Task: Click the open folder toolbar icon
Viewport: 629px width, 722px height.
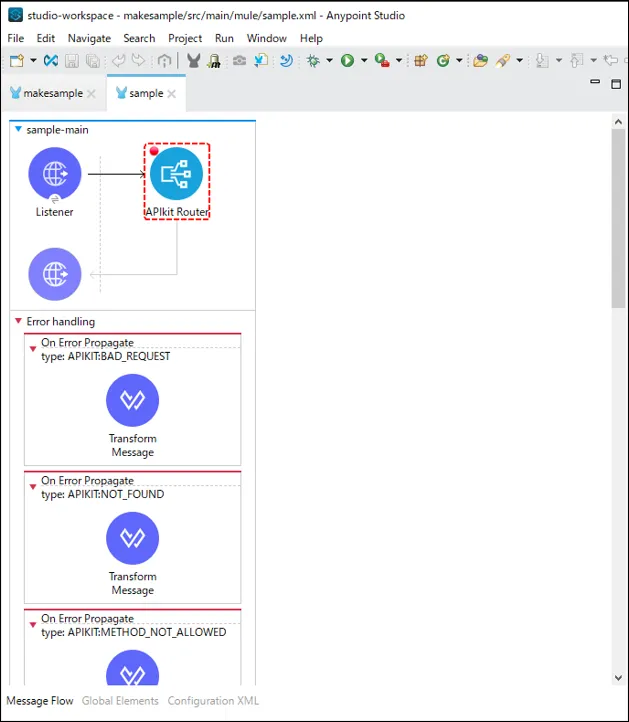Action: coord(480,60)
